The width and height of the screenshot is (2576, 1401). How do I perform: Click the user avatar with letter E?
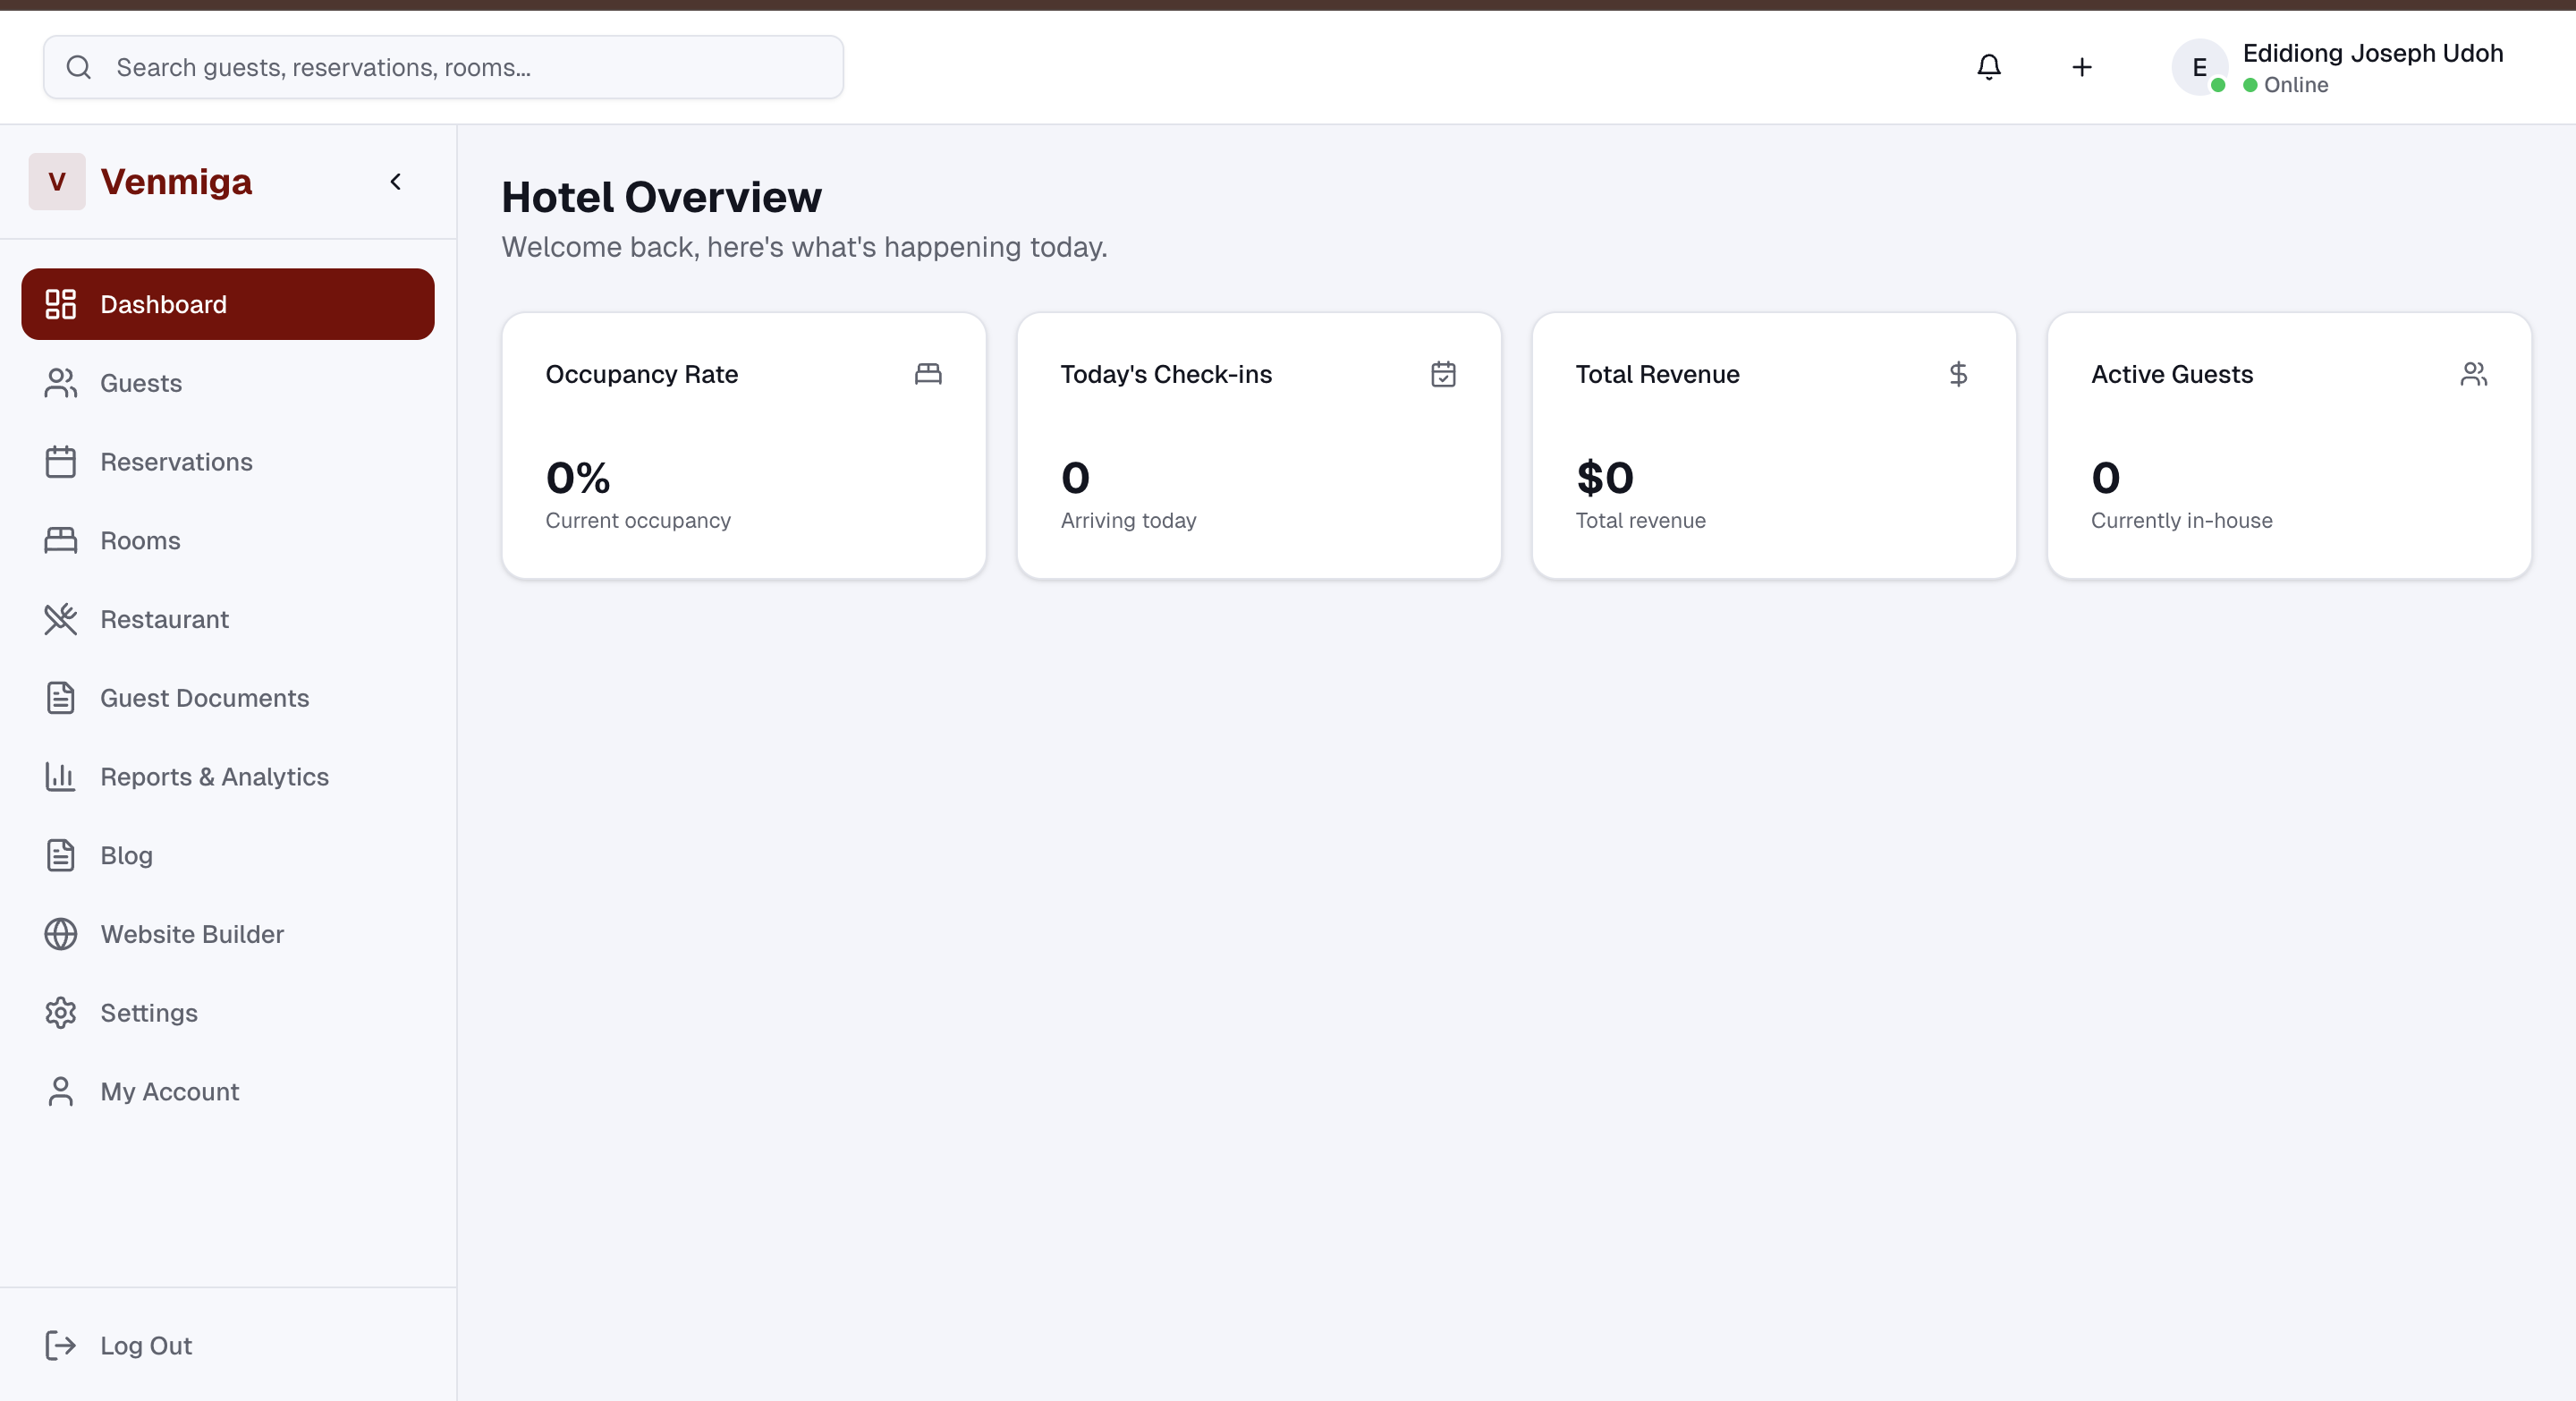[x=2199, y=67]
